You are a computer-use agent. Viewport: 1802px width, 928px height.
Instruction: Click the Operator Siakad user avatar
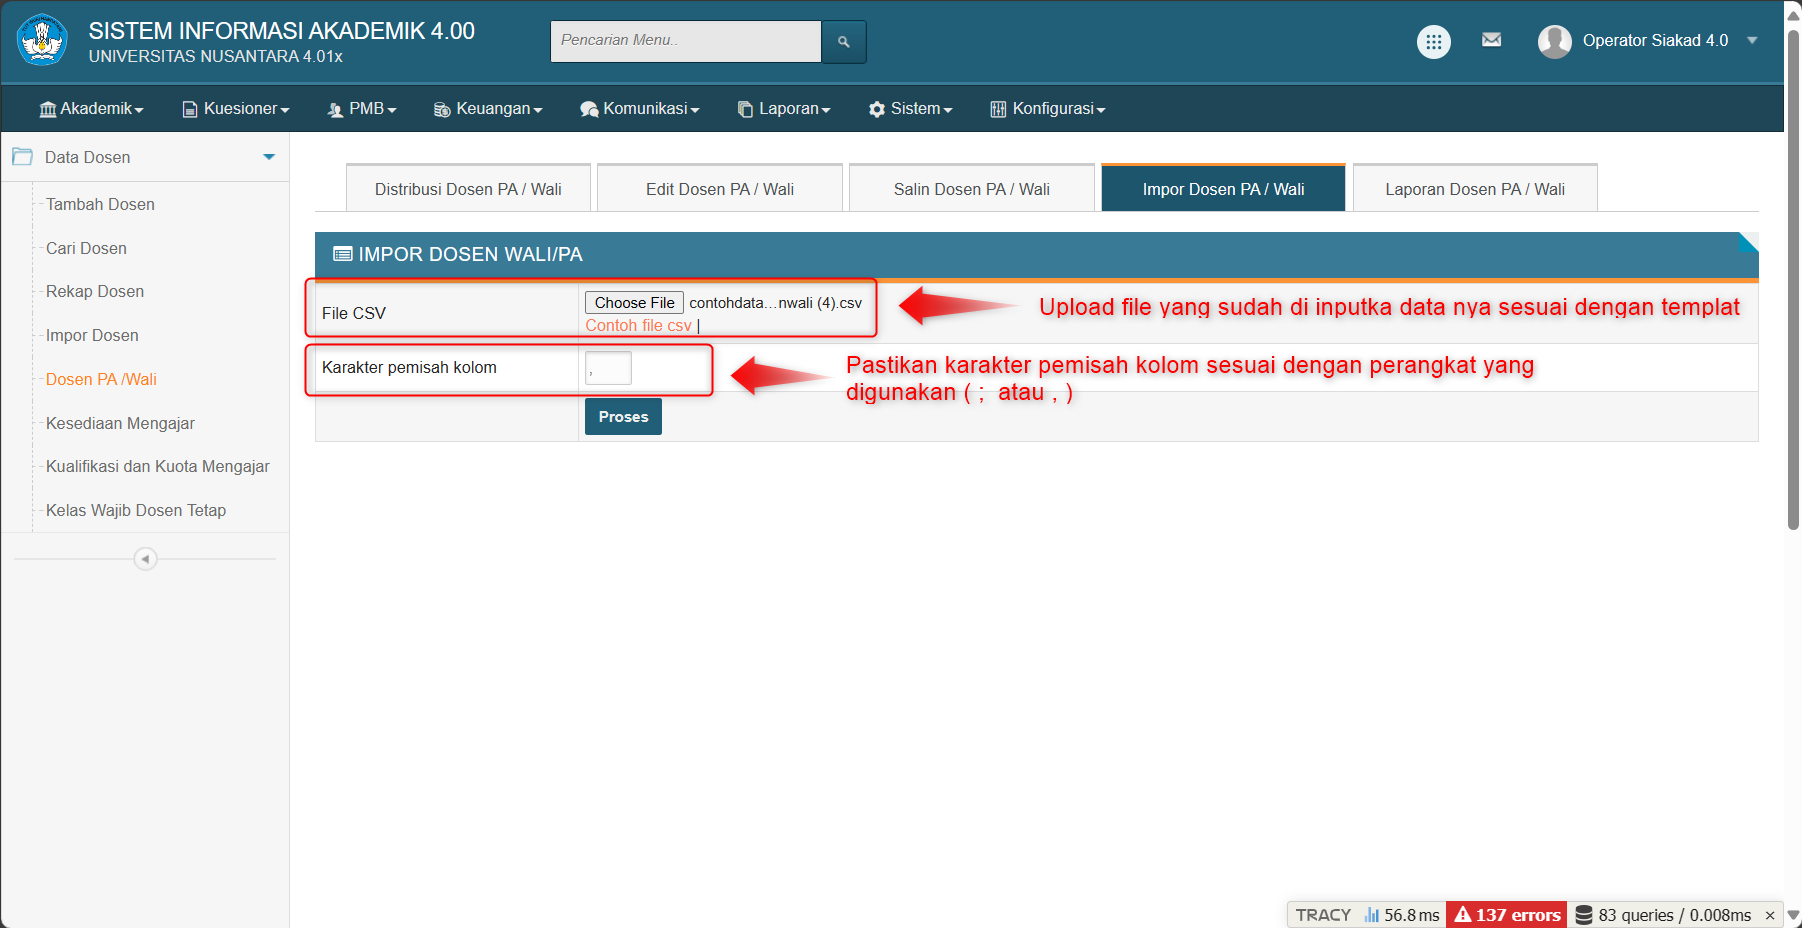point(1554,41)
